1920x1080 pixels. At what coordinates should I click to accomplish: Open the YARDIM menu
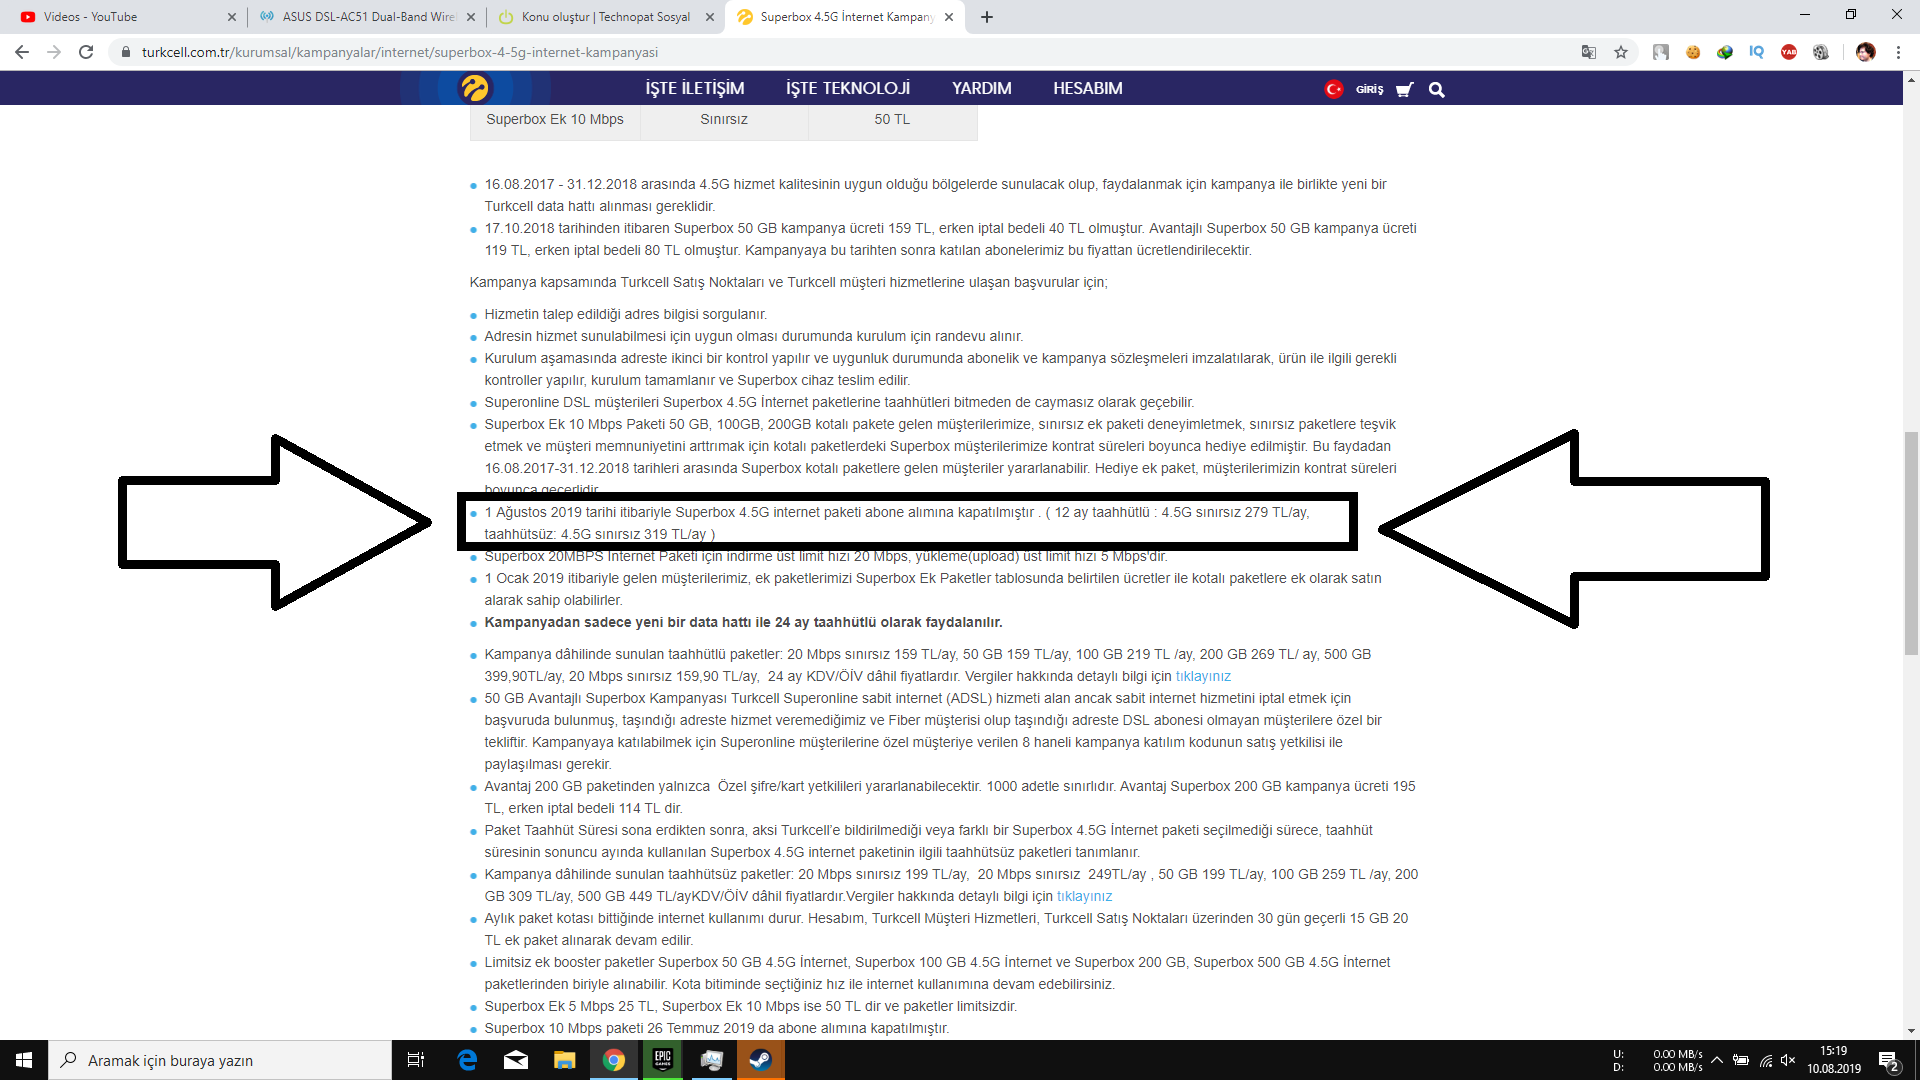(982, 88)
